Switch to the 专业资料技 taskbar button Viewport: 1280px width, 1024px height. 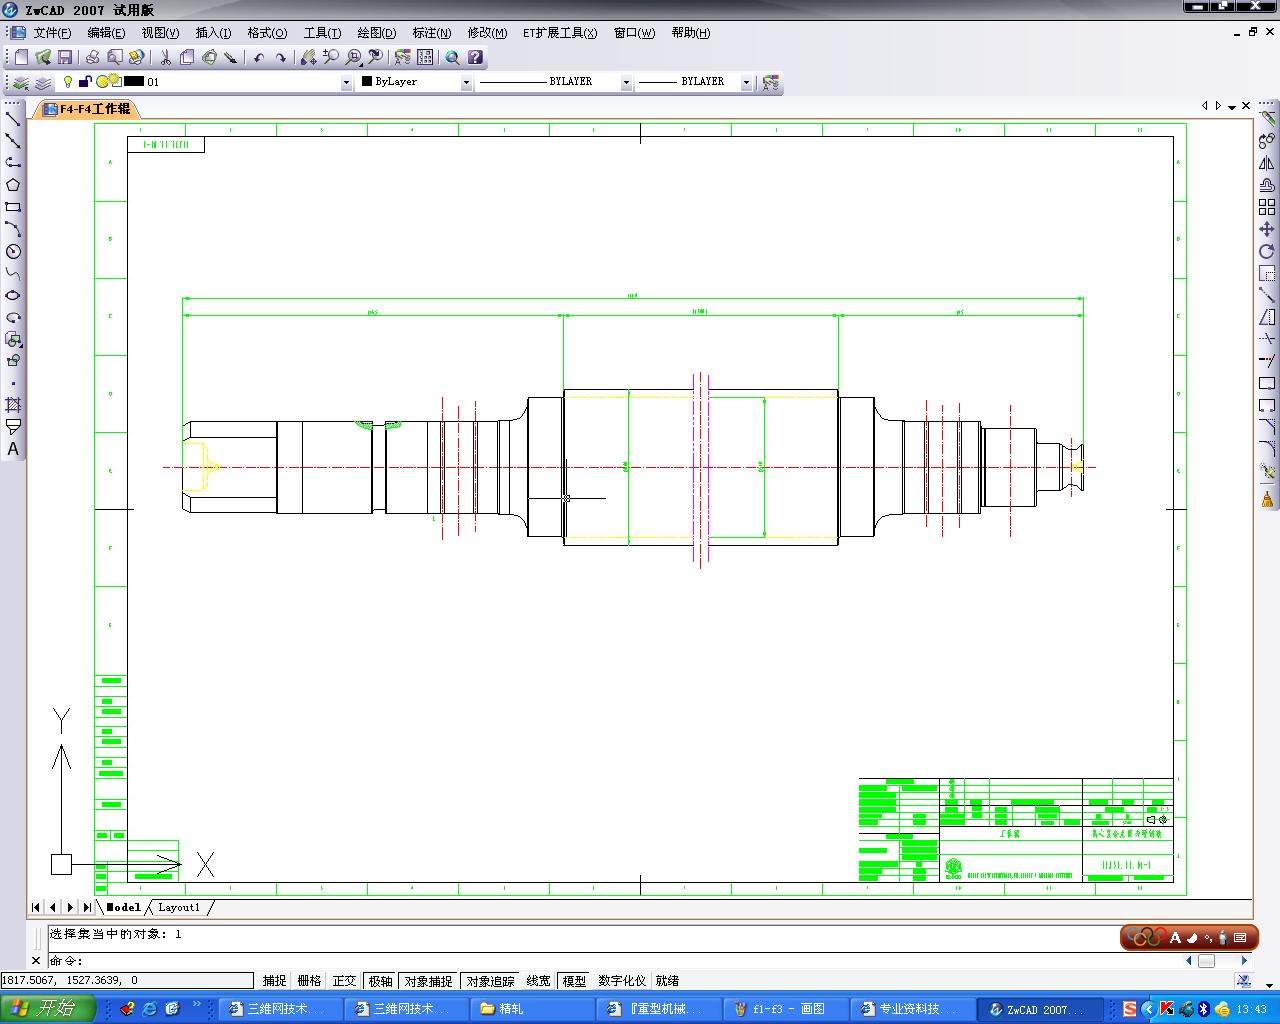[x=913, y=1009]
